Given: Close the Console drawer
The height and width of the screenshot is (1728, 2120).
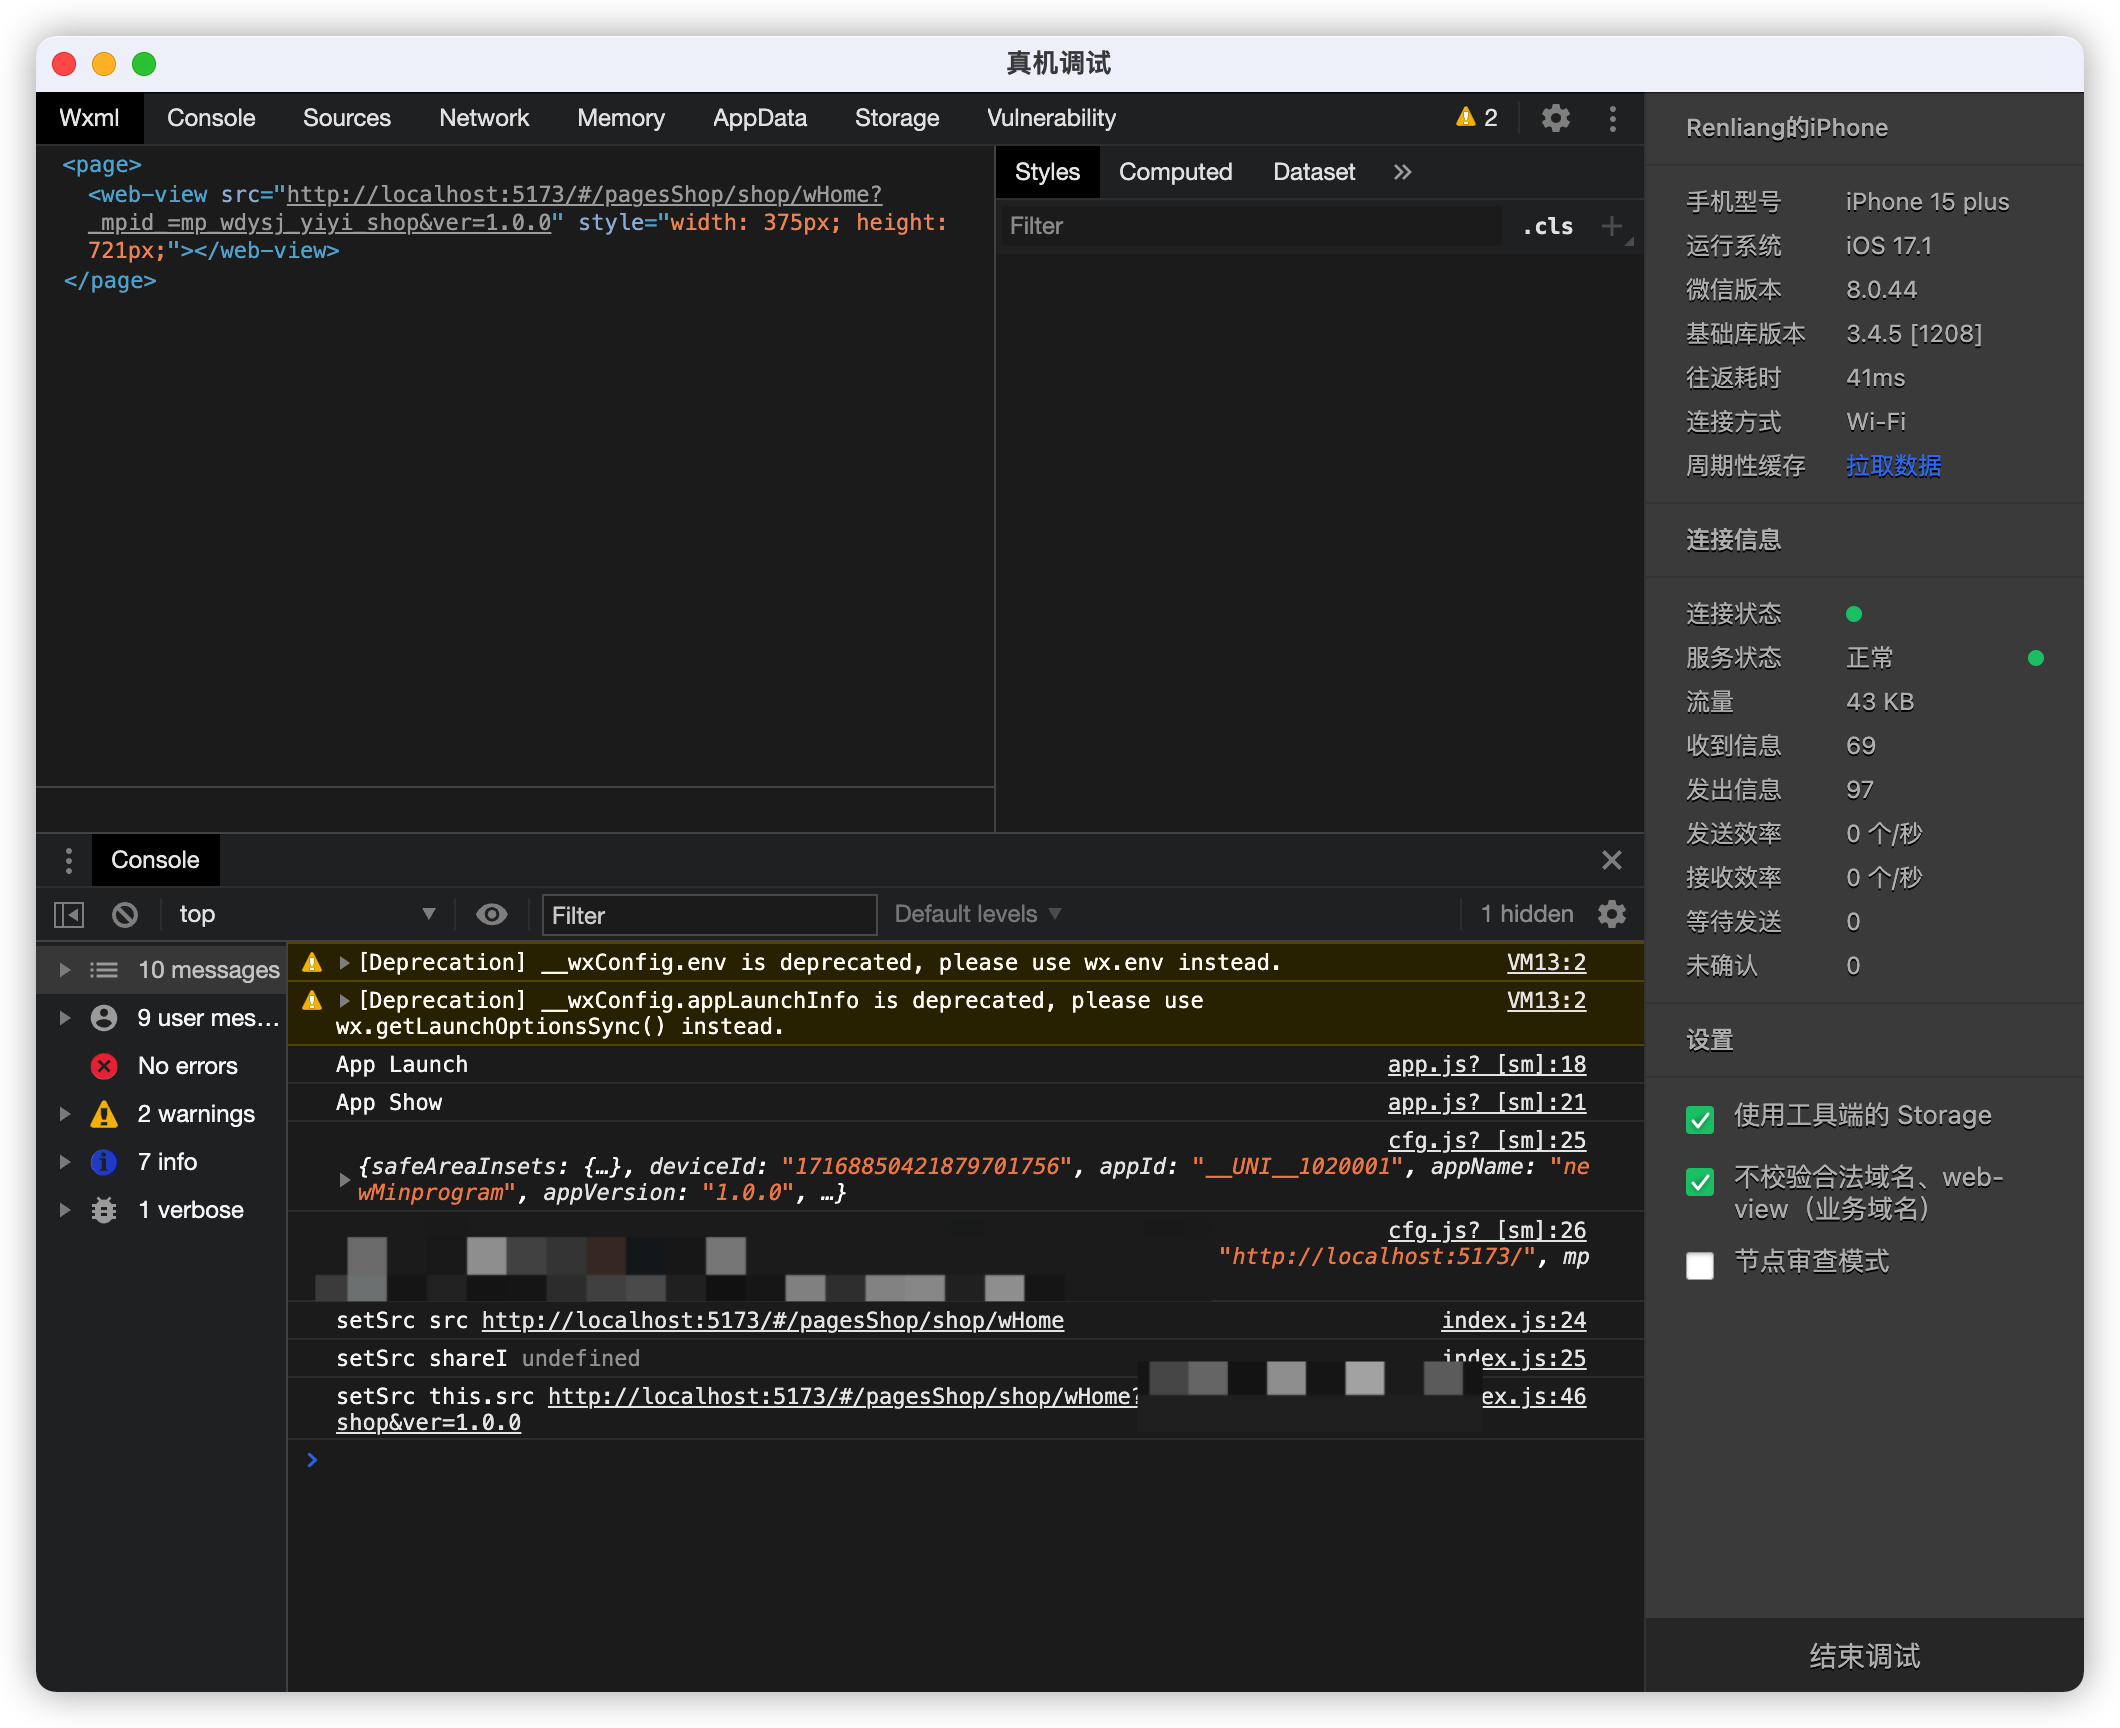Looking at the screenshot, I should tap(1611, 860).
